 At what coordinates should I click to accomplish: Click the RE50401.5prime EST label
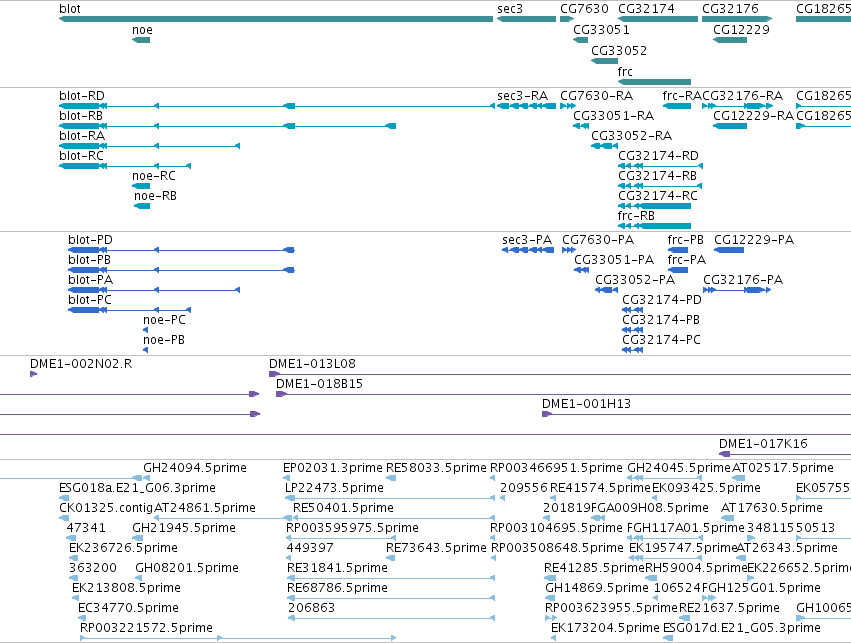pos(344,508)
